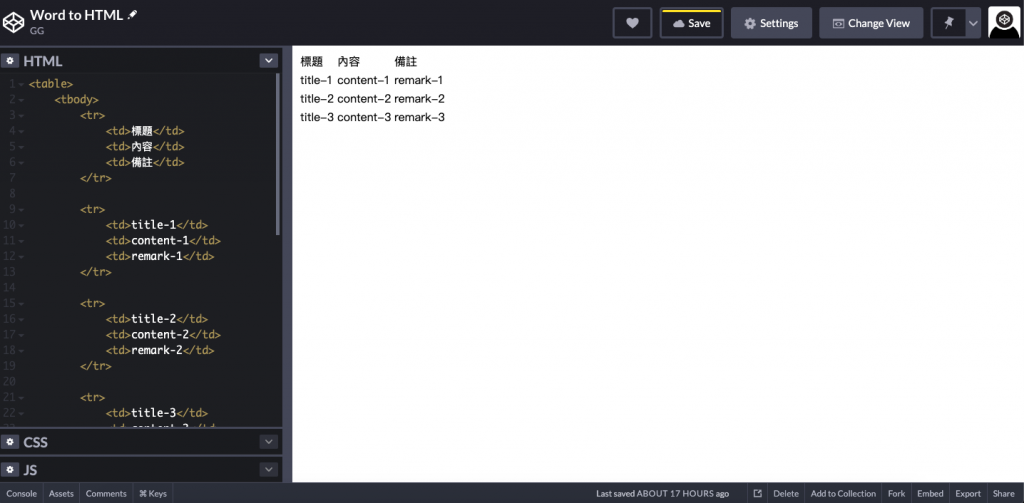This screenshot has height=503, width=1024.
Task: Open the Share menu
Action: pos(1004,494)
